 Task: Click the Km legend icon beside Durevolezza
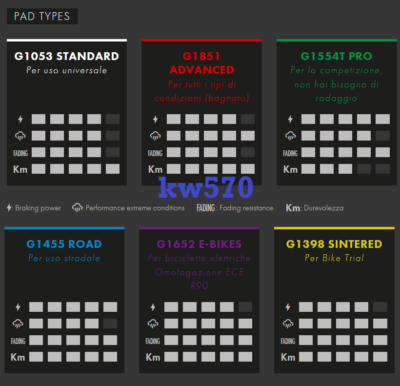pyautogui.click(x=293, y=208)
